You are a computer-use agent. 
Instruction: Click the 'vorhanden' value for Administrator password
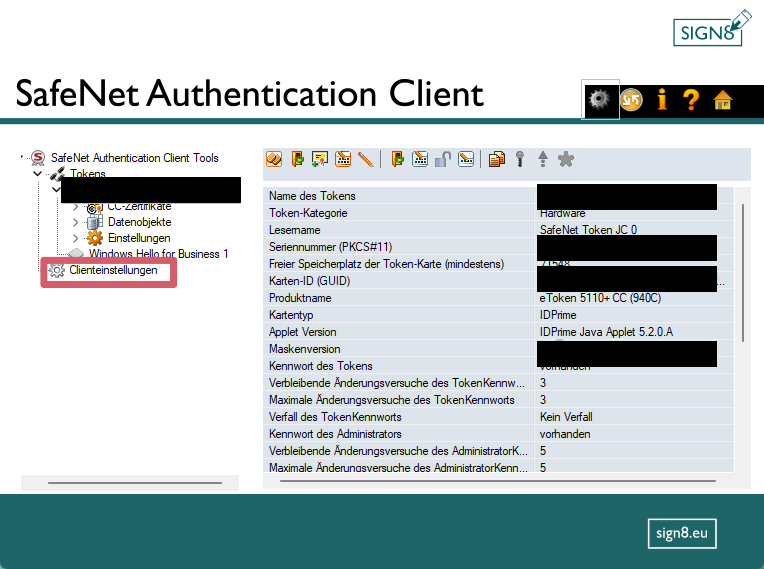565,434
